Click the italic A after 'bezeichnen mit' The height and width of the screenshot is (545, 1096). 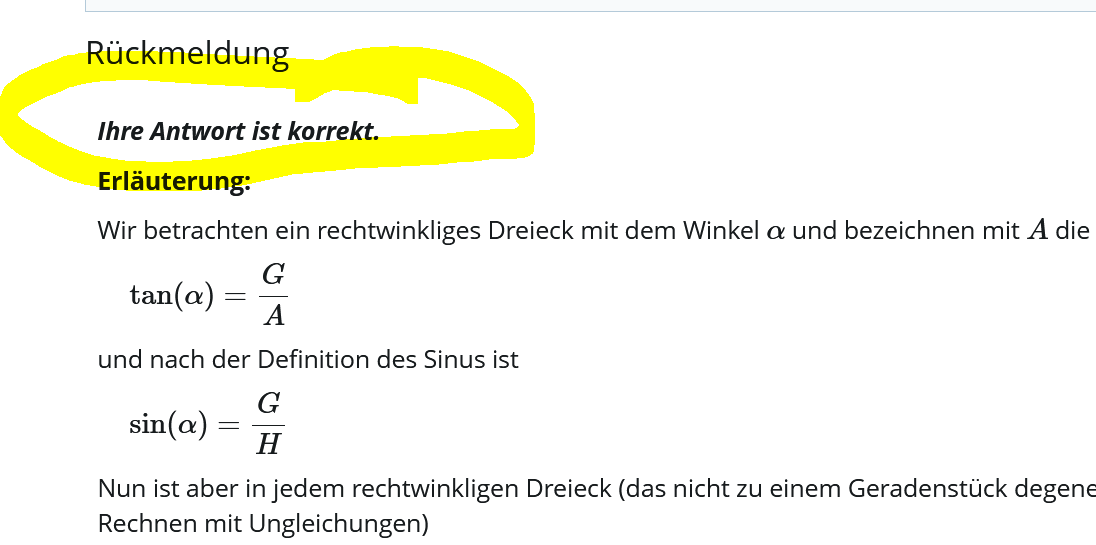coord(1037,231)
